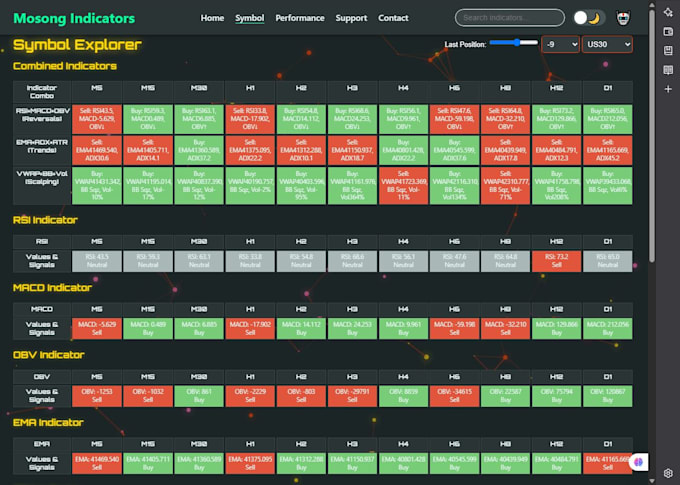Viewport: 680px width, 485px height.
Task: Open the reading mode book icon
Action: pos(668,70)
